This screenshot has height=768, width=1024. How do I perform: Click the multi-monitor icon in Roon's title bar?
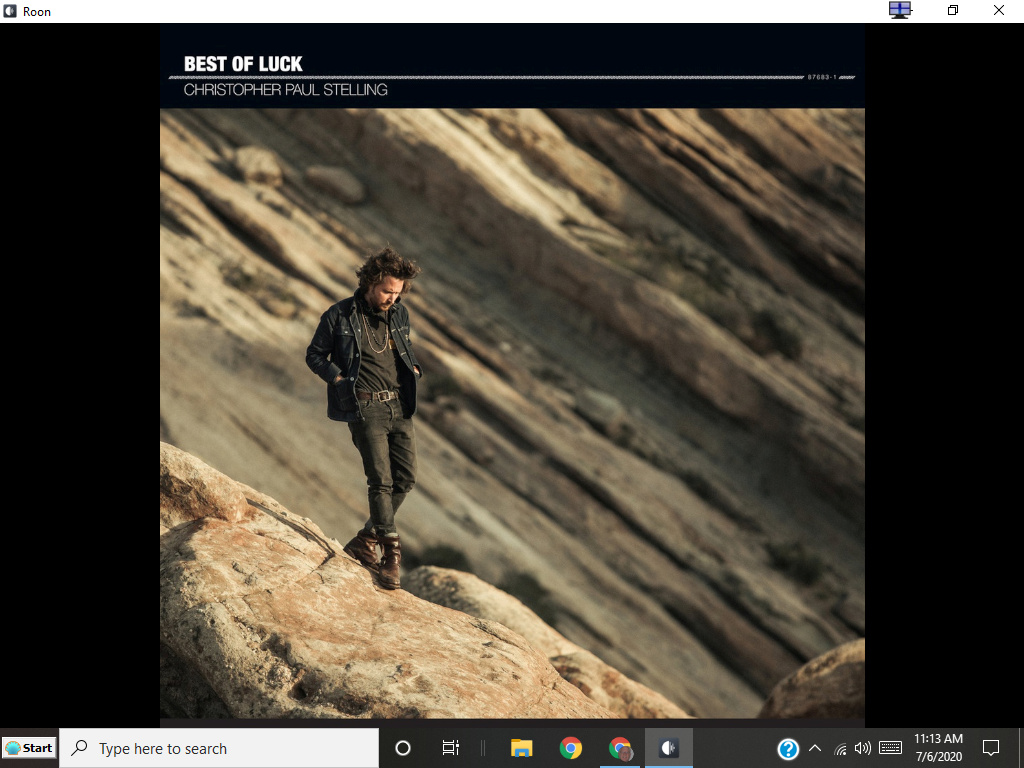[900, 10]
